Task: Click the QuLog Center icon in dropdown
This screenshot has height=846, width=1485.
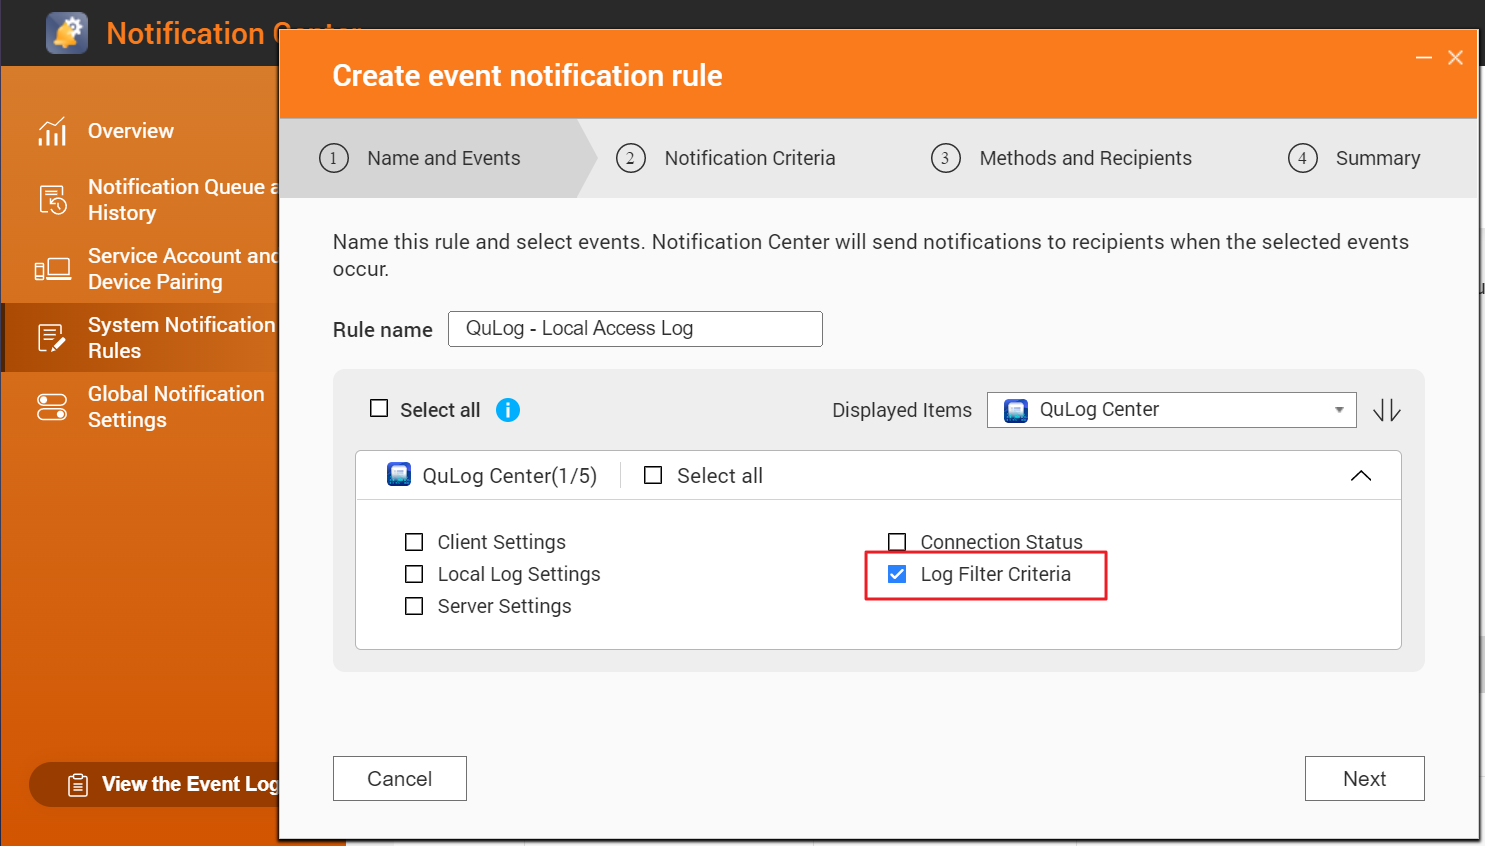Action: point(1016,410)
